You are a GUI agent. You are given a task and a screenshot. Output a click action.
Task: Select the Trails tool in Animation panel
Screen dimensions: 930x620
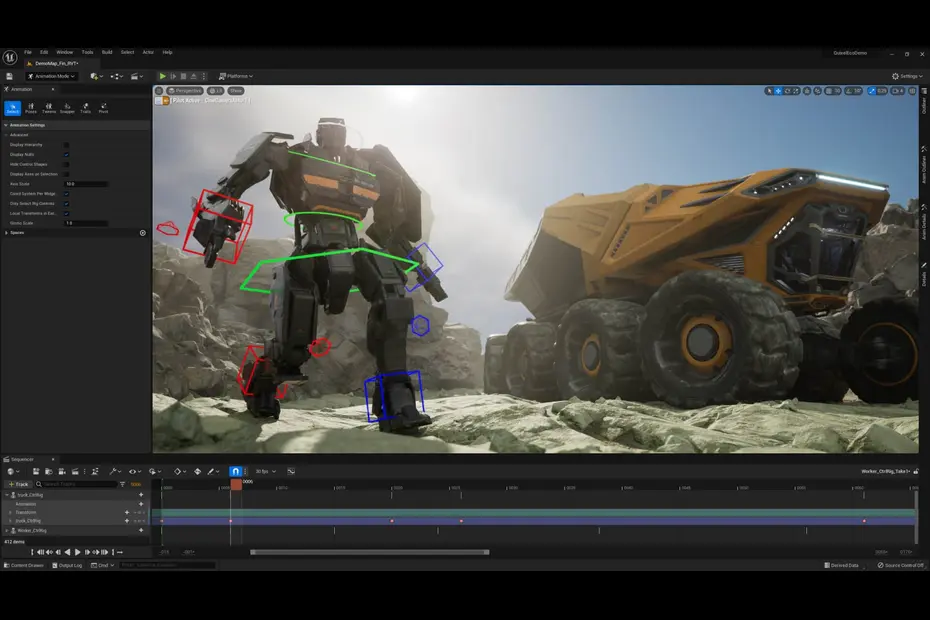click(85, 108)
